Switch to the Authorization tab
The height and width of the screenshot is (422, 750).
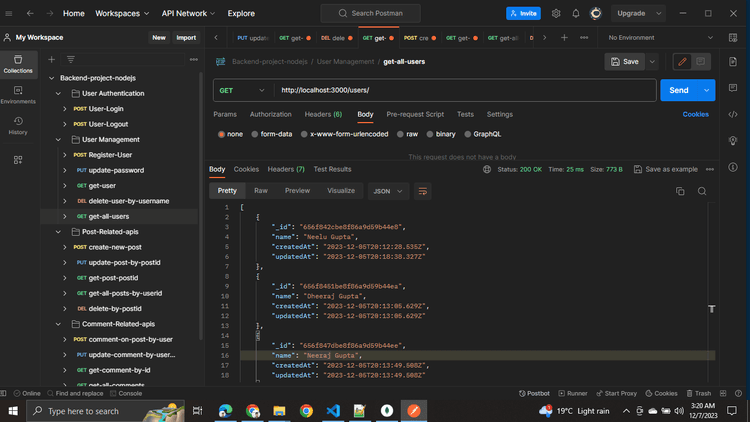click(270, 114)
